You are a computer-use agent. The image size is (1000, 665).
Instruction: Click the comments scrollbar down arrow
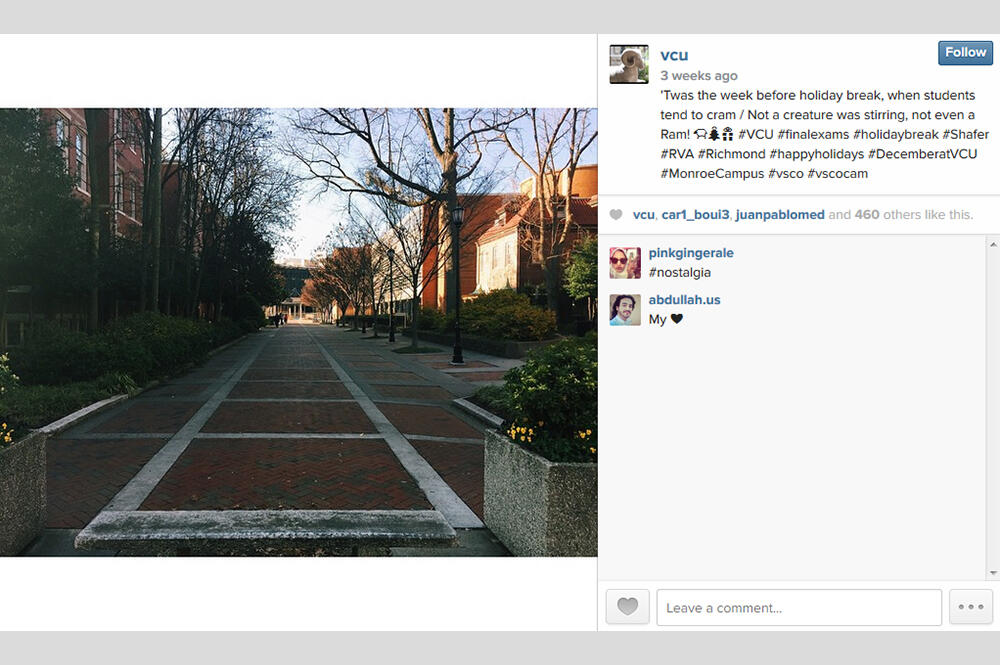[x=992, y=573]
